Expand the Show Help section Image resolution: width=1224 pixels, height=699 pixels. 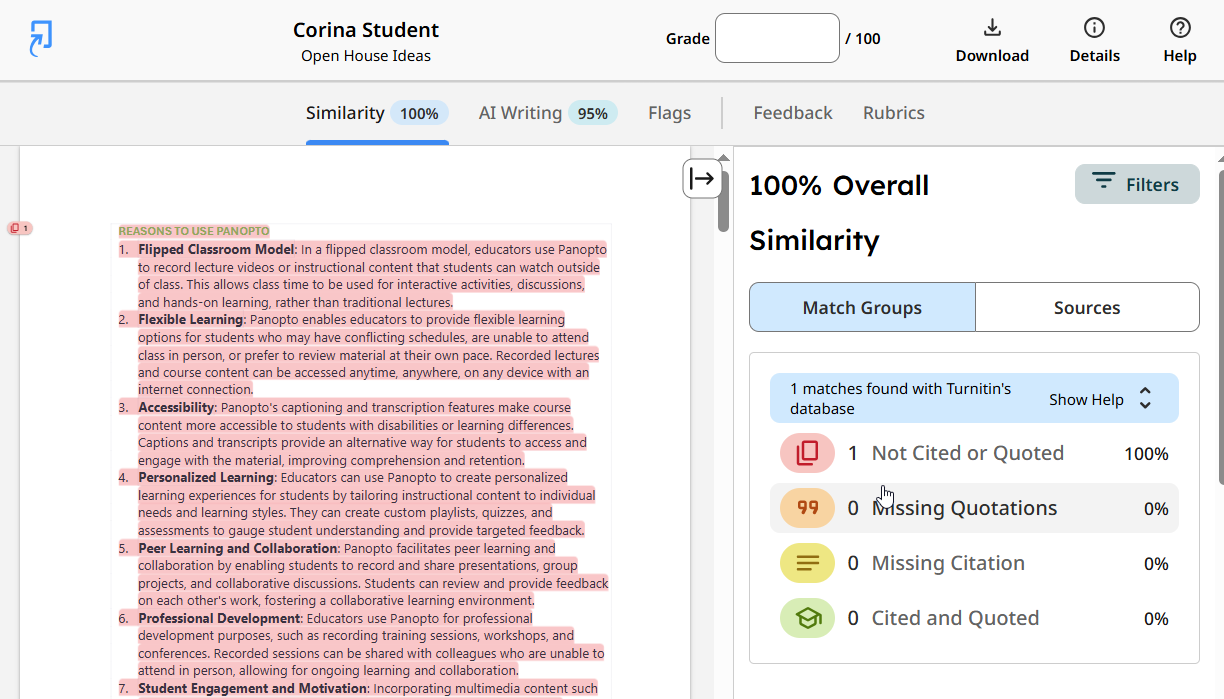1085,398
